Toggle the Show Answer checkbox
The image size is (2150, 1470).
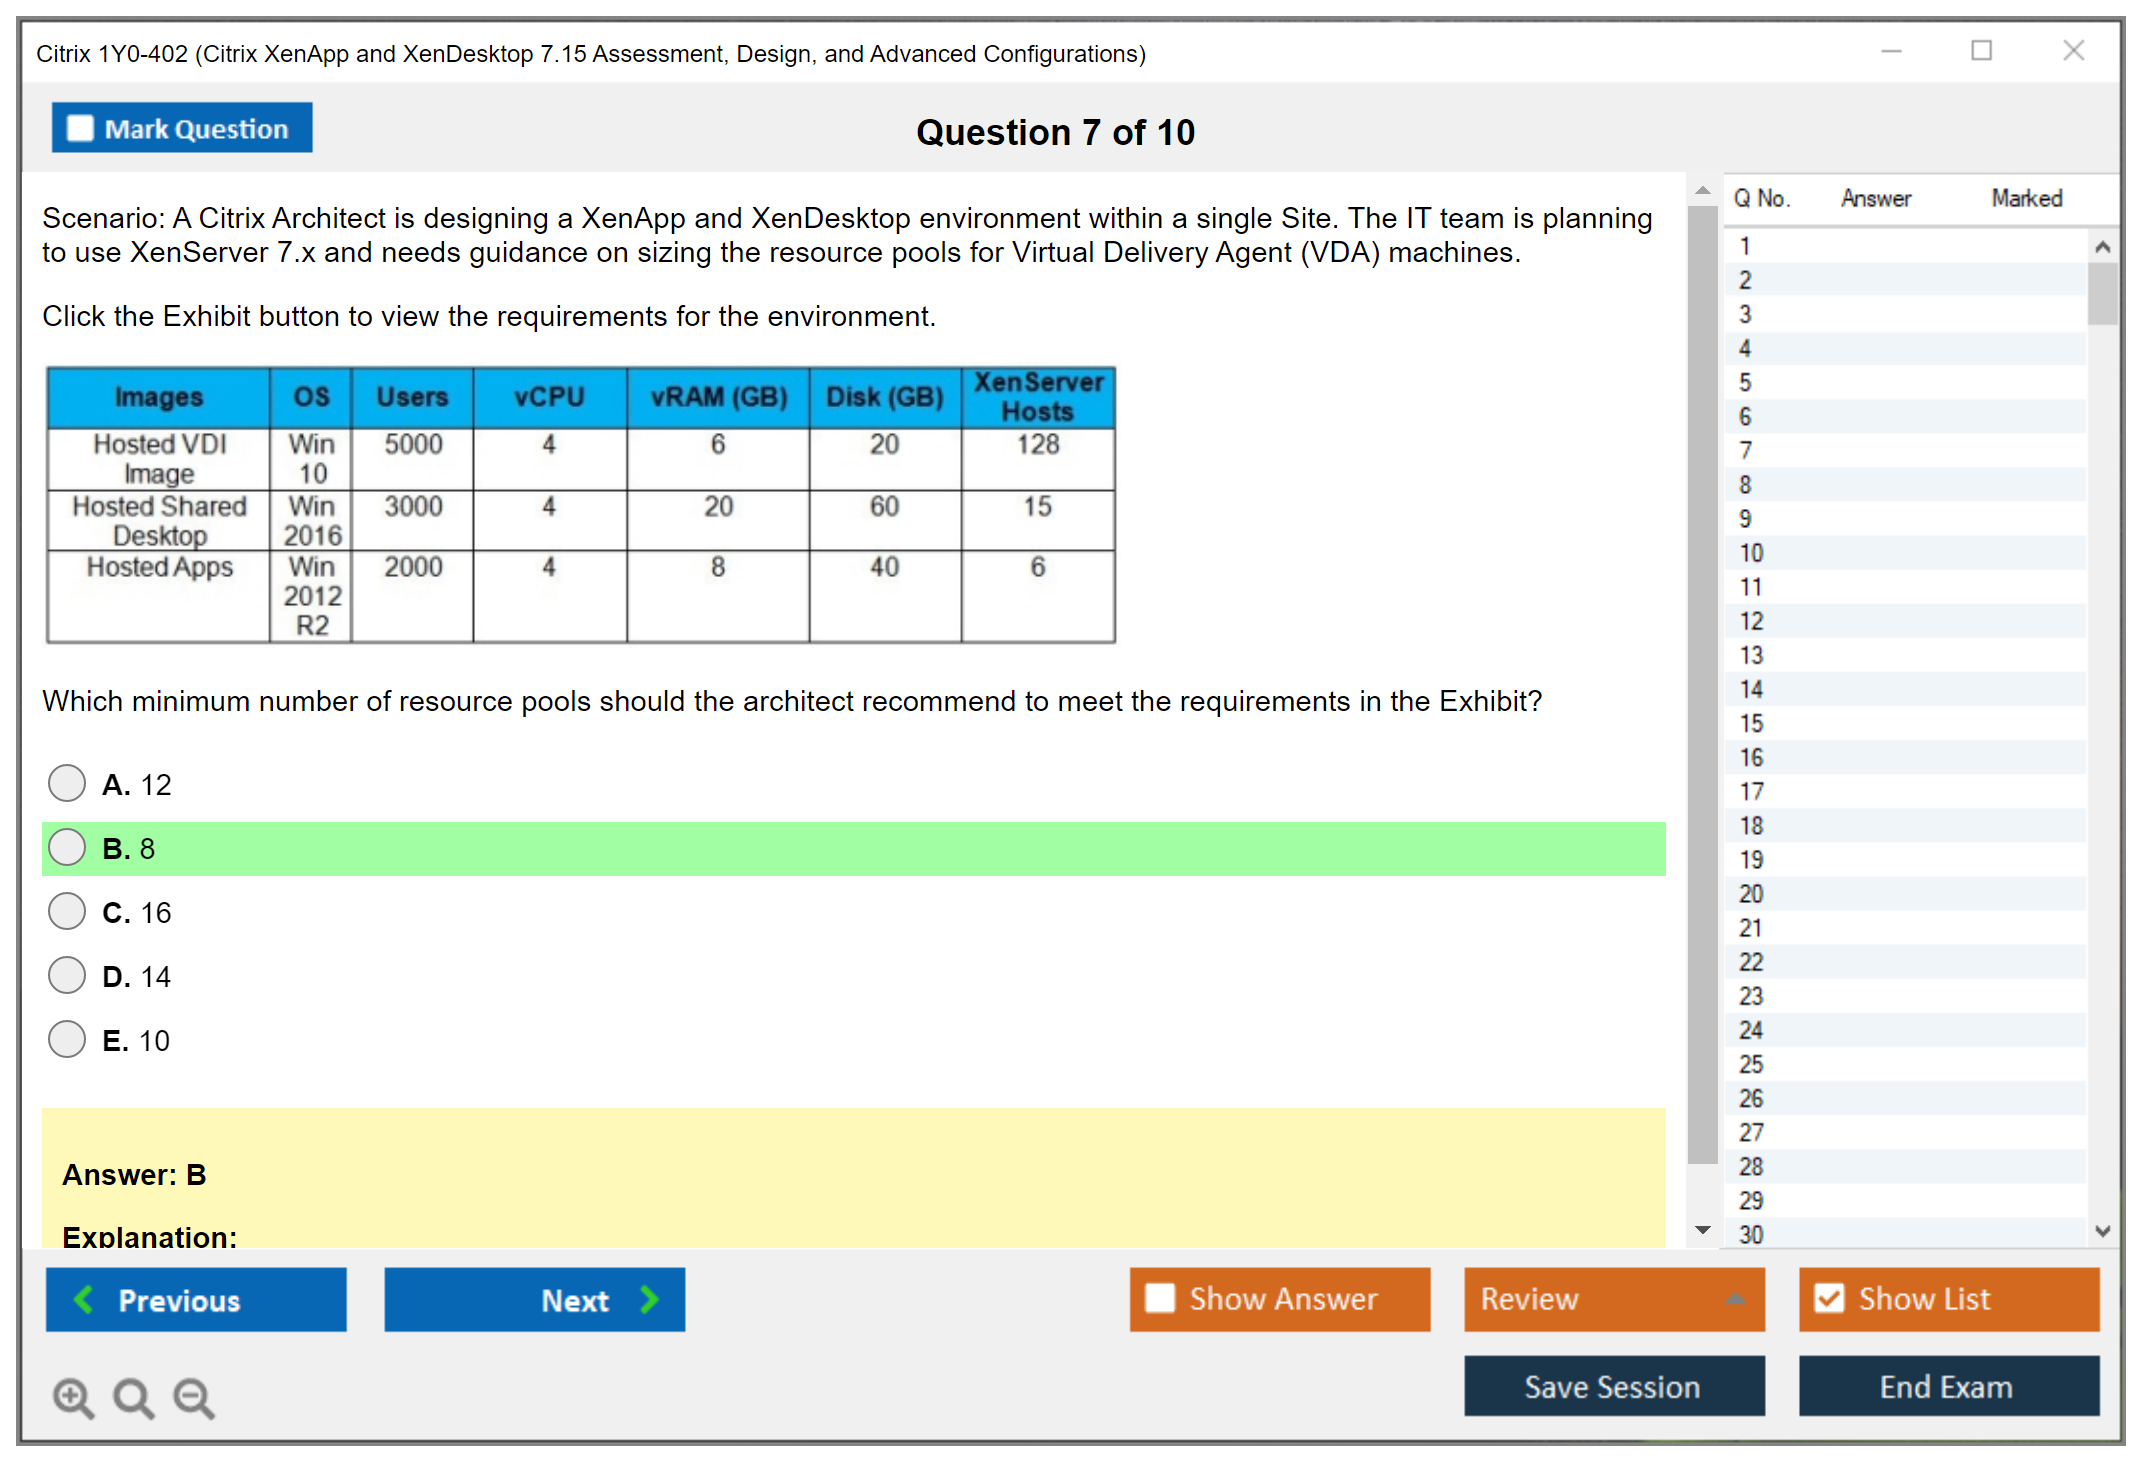coord(1160,1298)
